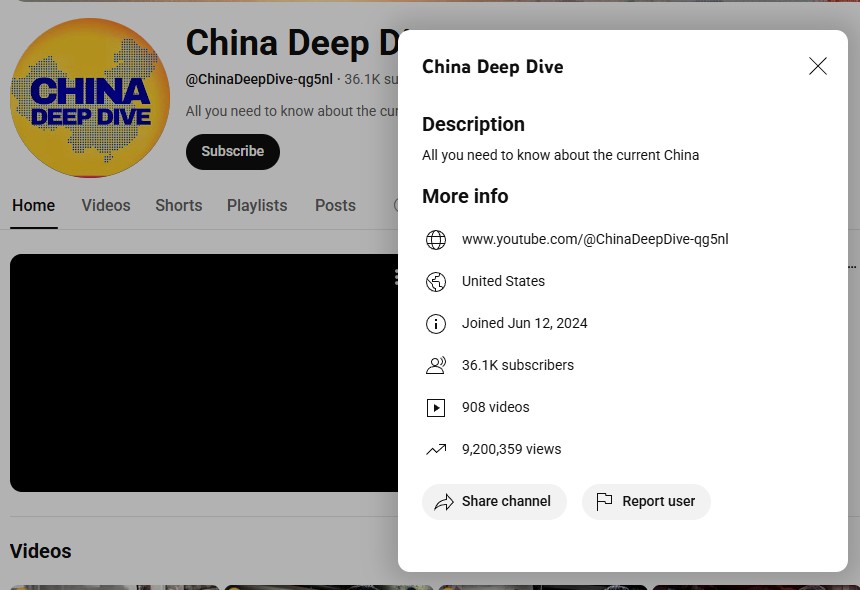This screenshot has width=860, height=590.
Task: Click the @ChinaDeepDive-qg5nl handle under channel name
Action: (259, 80)
